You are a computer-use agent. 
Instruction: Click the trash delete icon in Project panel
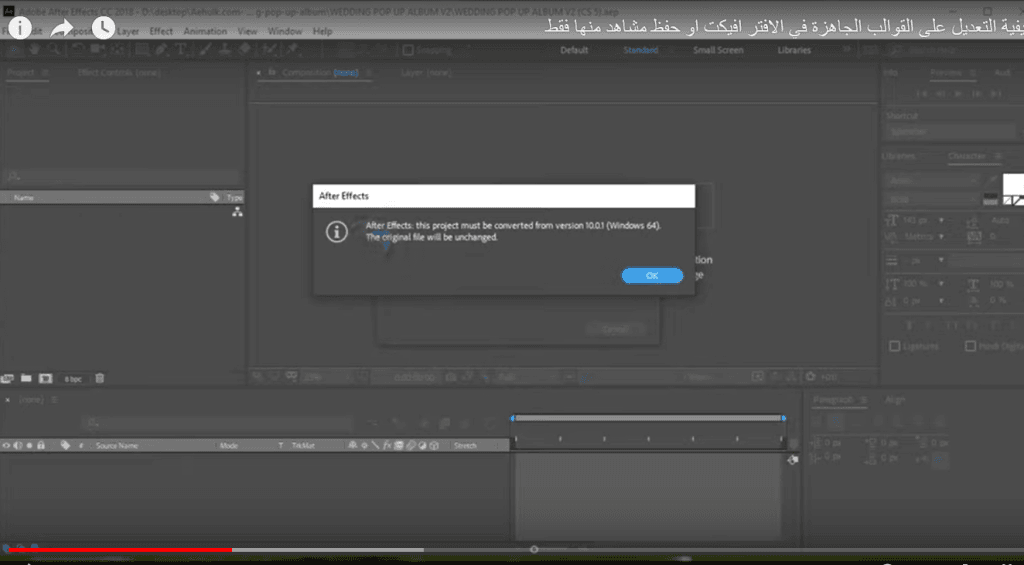pos(99,378)
